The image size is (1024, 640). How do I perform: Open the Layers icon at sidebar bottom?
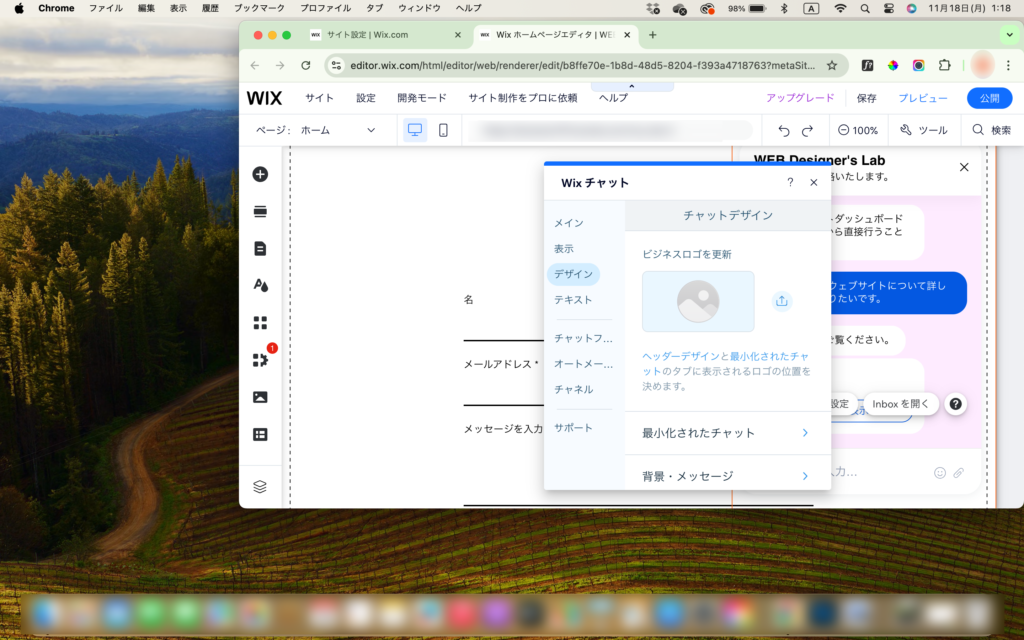pos(260,487)
